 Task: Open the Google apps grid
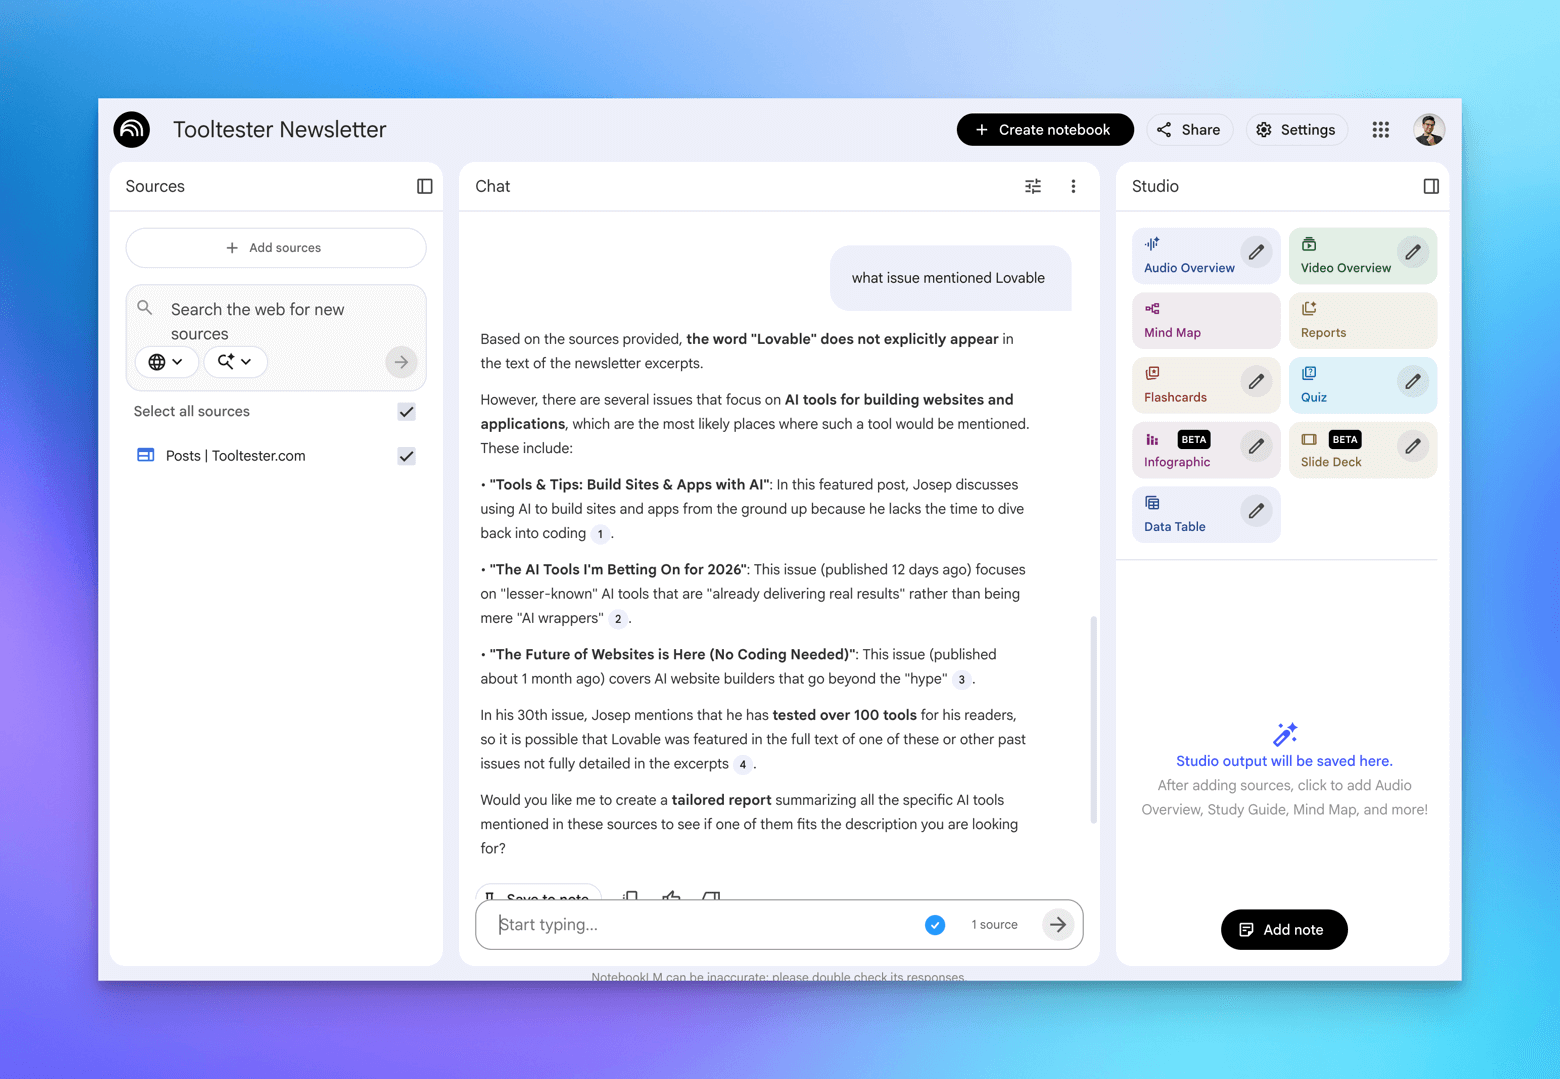click(1380, 130)
